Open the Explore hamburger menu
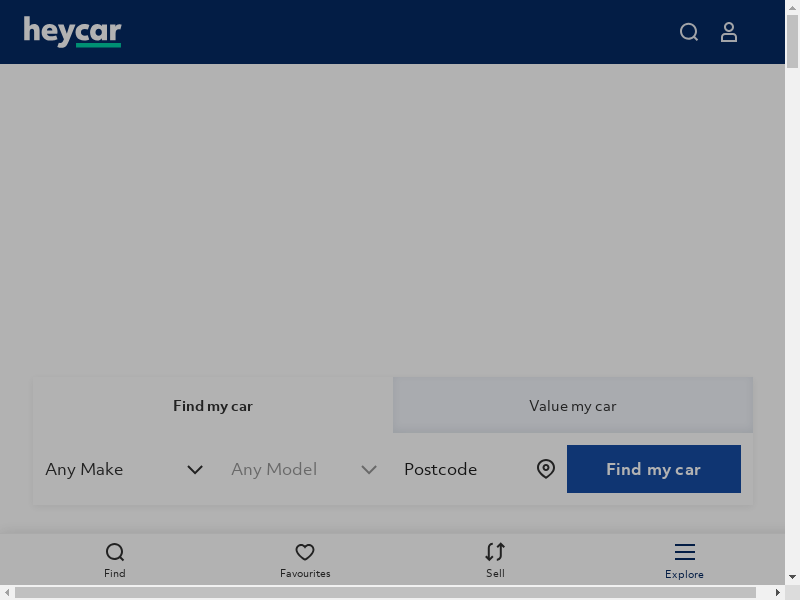This screenshot has width=800, height=600. pos(684,552)
